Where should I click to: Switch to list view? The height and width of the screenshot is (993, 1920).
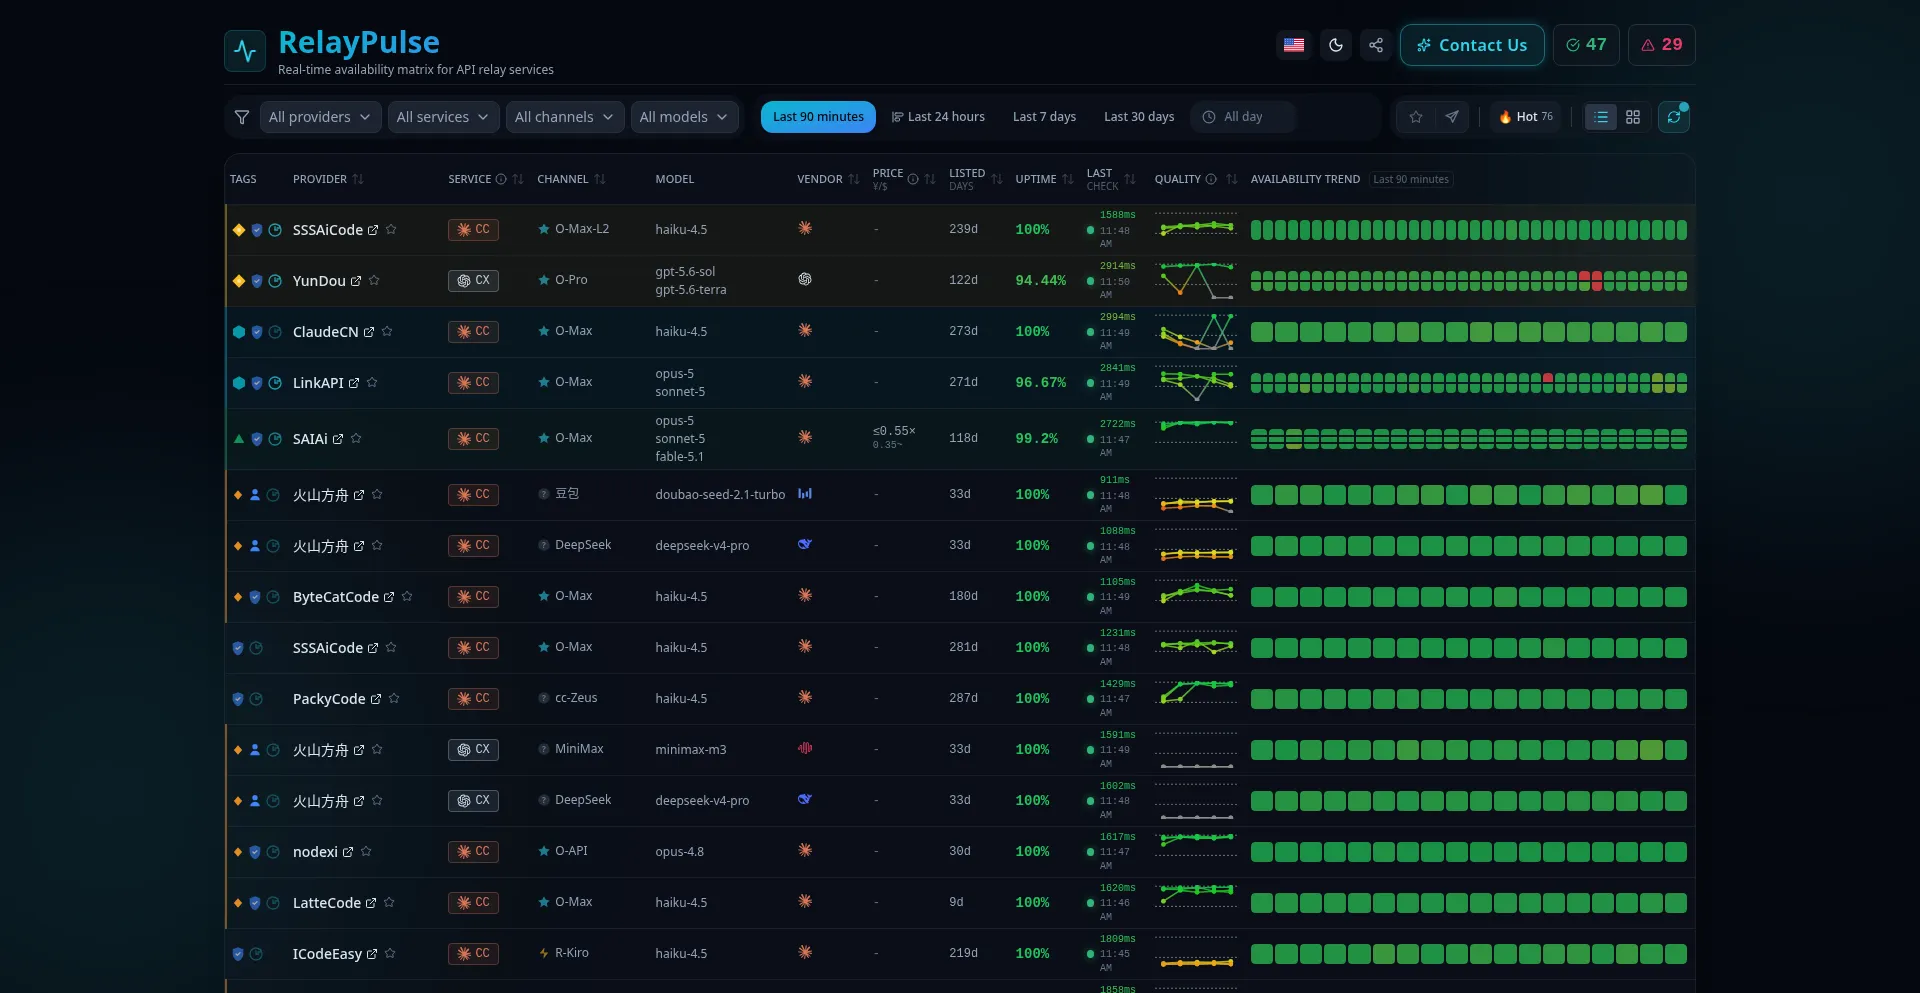click(1601, 117)
